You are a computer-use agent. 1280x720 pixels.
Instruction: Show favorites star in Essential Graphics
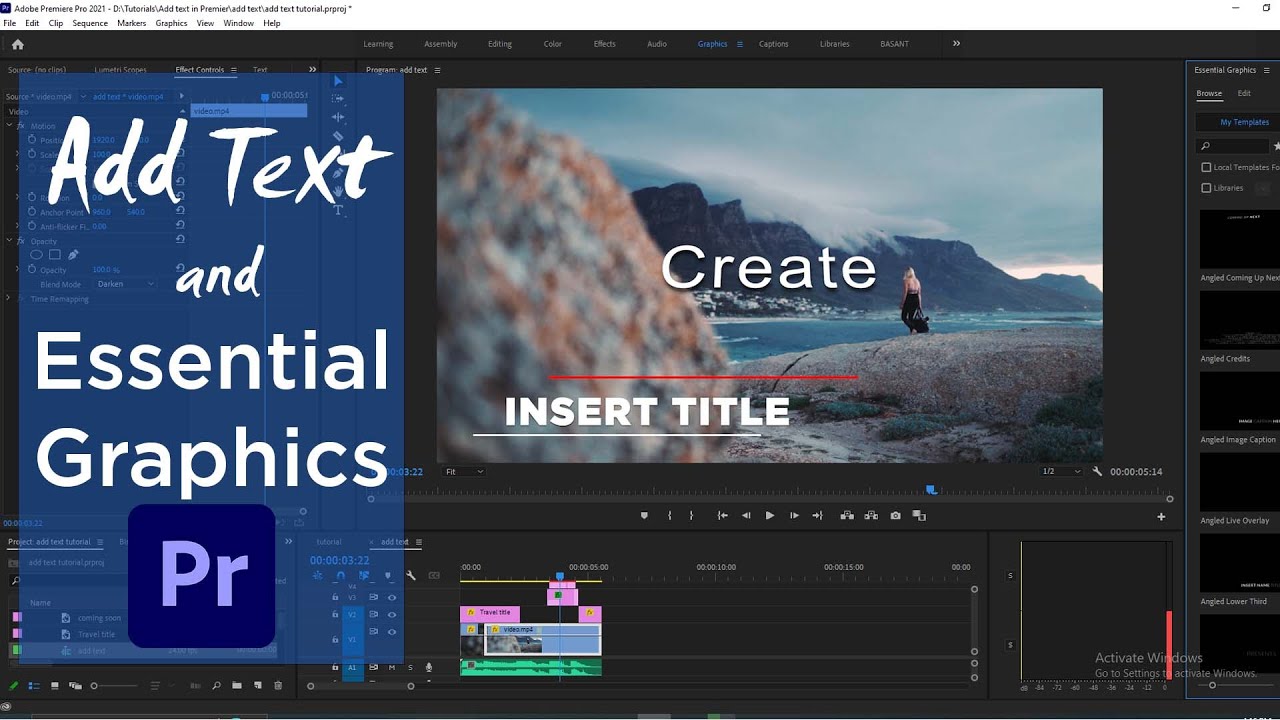pos(1276,146)
